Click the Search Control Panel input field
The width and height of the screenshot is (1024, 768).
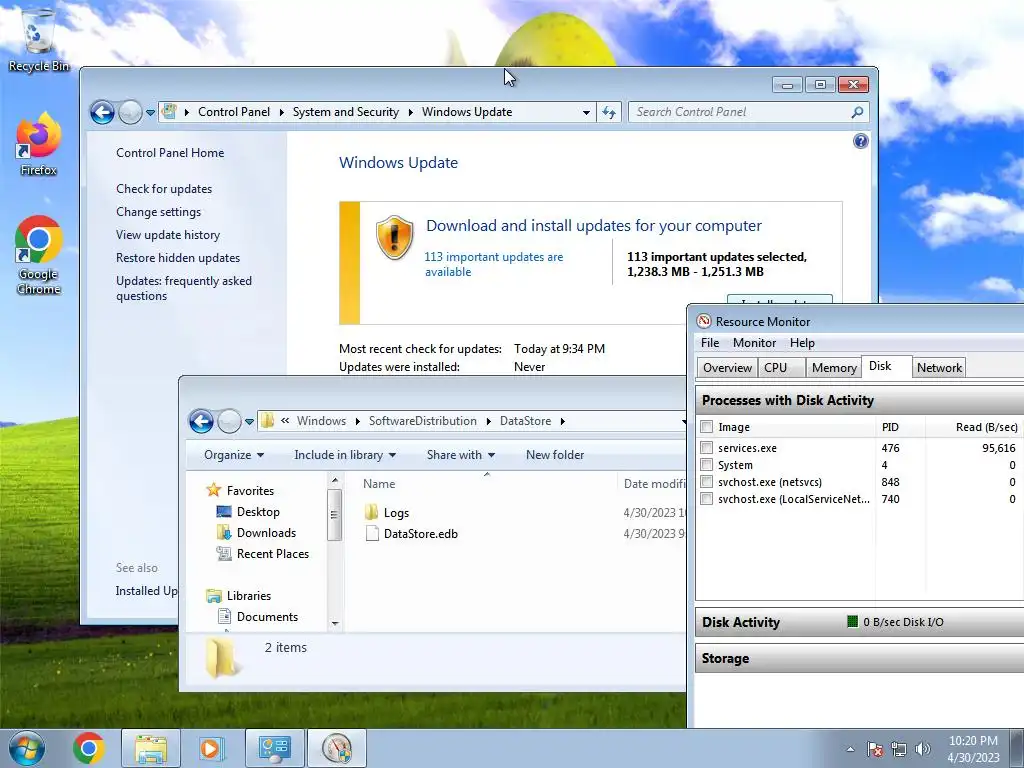click(x=741, y=112)
